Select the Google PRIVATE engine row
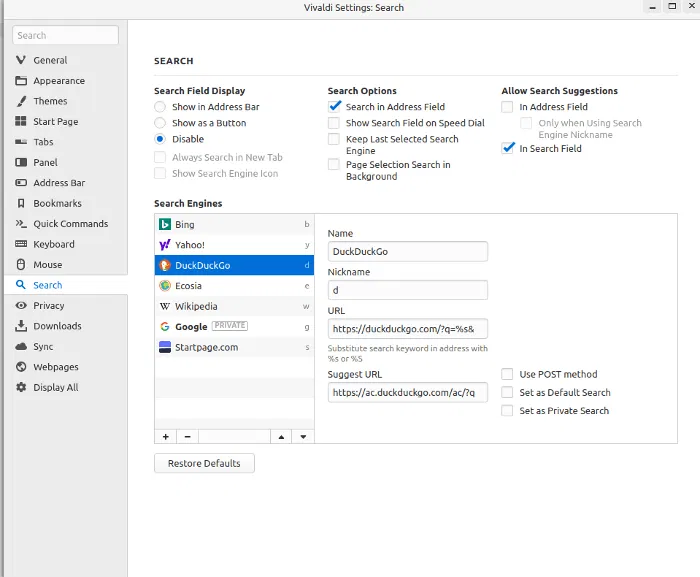Viewport: 700px width, 577px height. [234, 326]
